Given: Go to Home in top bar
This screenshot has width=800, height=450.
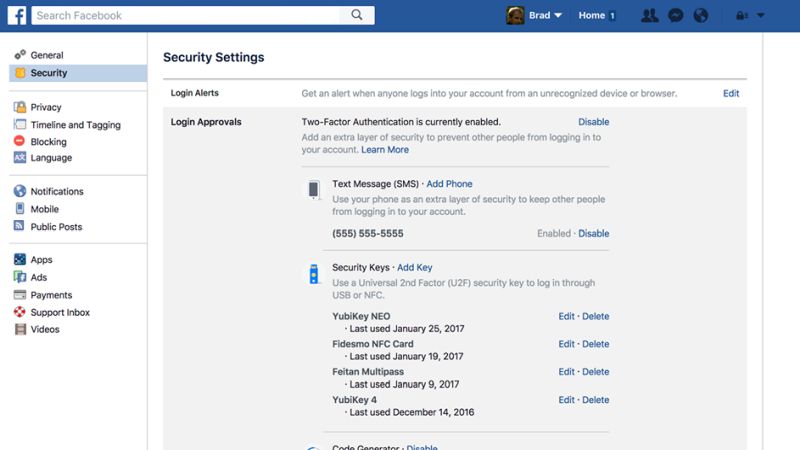Looking at the screenshot, I should tap(591, 15).
